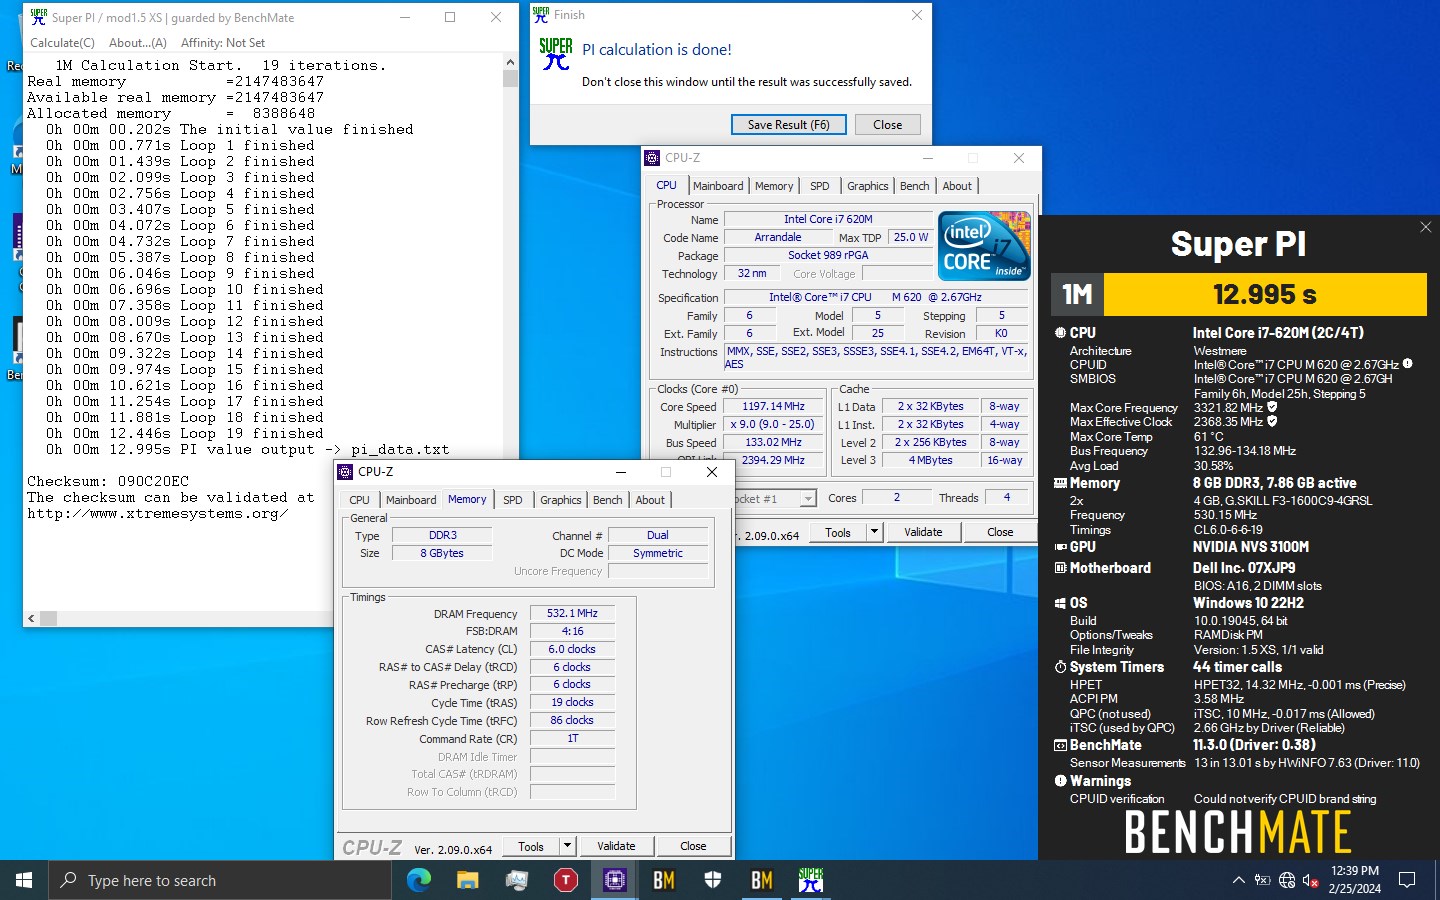Open Calculate(C) menu in Super PI
This screenshot has width=1440, height=900.
tap(62, 43)
